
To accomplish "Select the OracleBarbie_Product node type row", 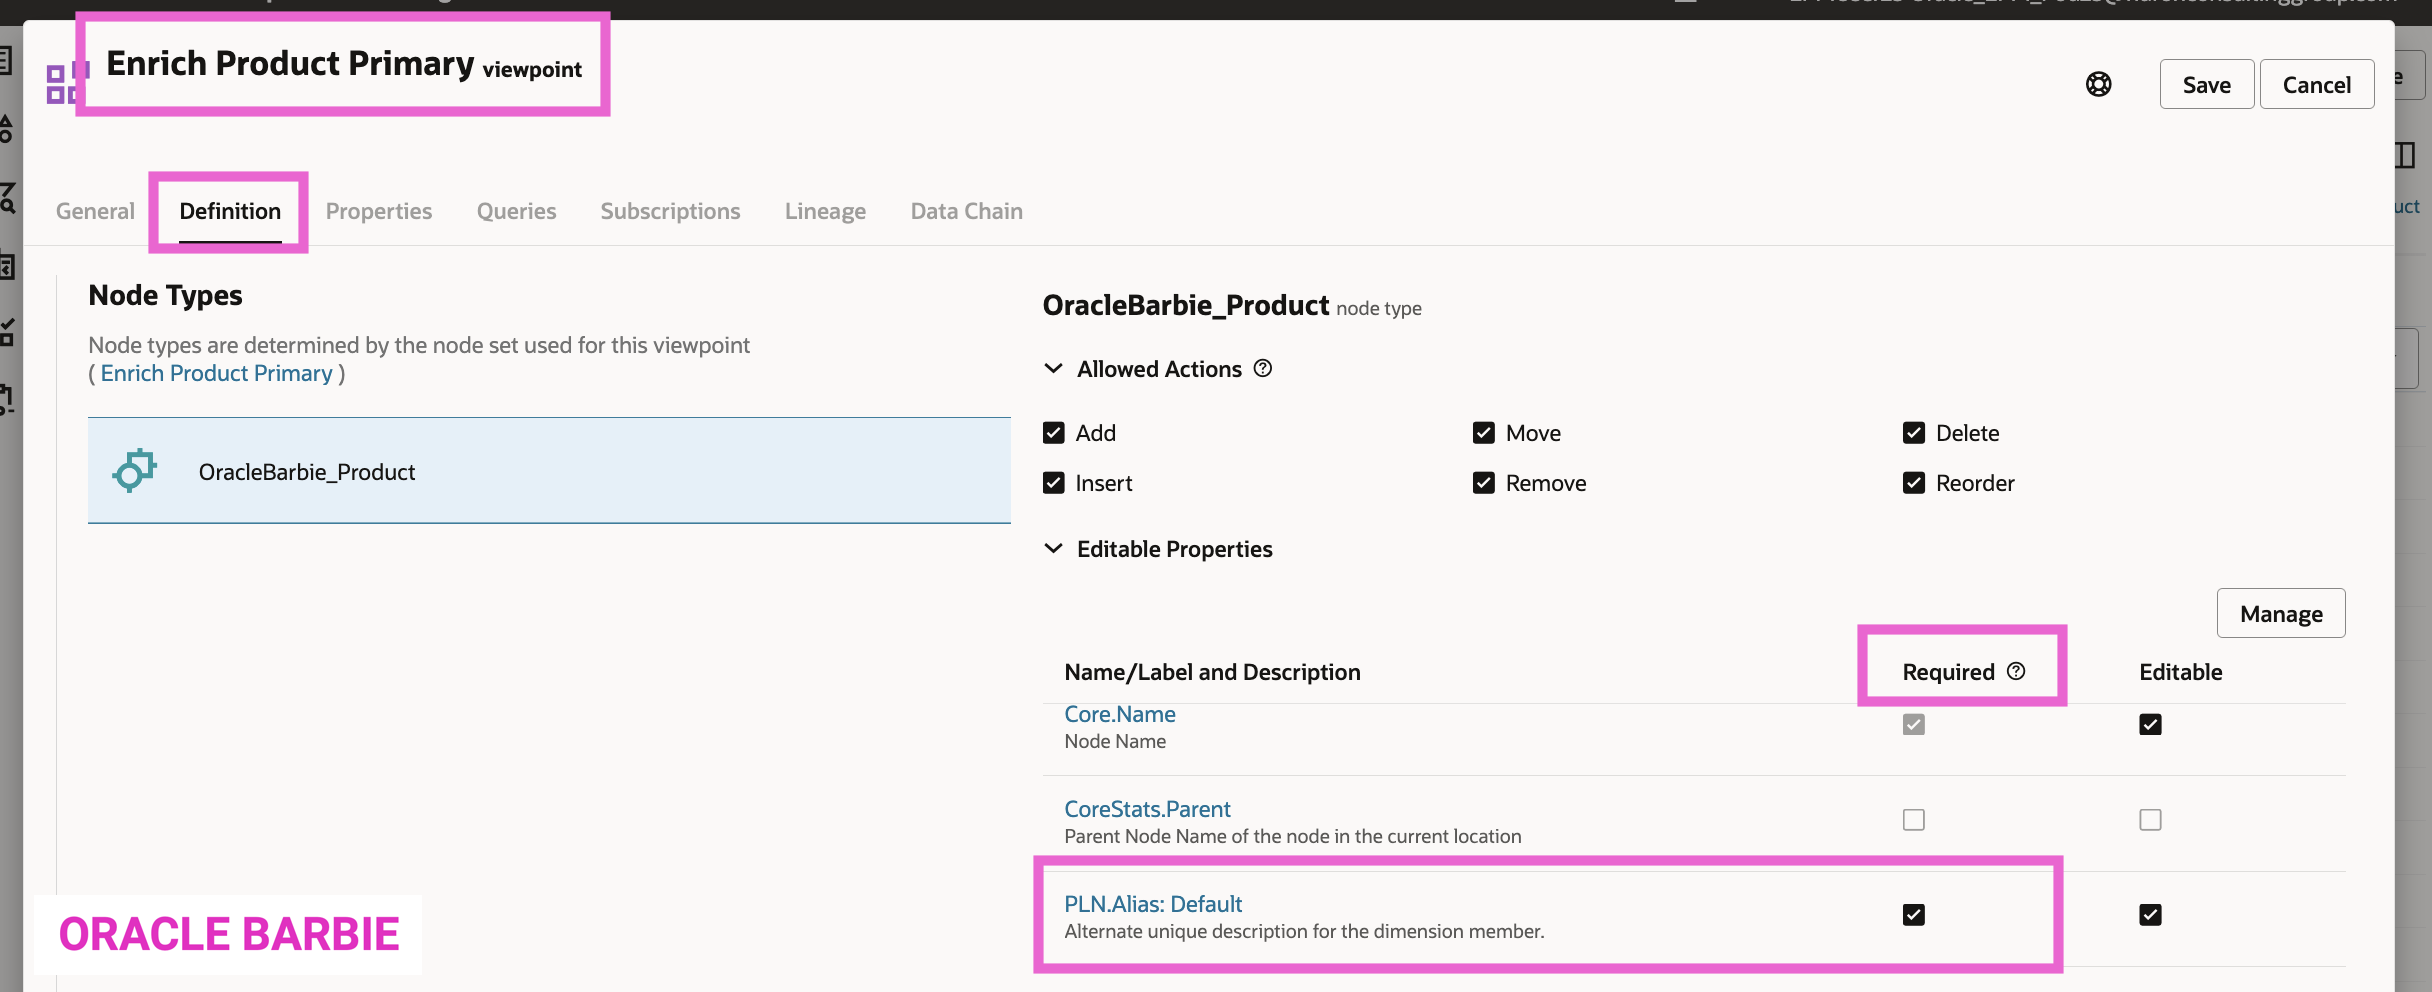I will tap(549, 471).
